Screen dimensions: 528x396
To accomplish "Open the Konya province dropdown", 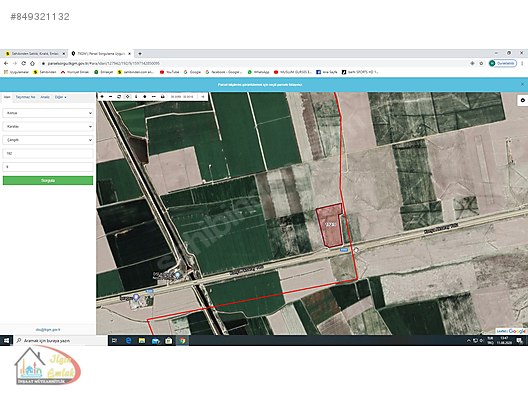I will point(48,113).
